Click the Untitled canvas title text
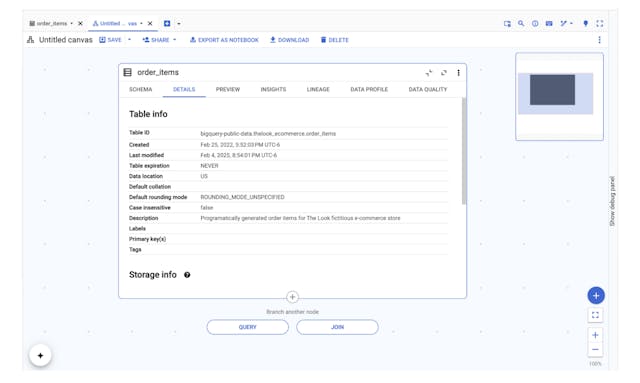 [66, 40]
